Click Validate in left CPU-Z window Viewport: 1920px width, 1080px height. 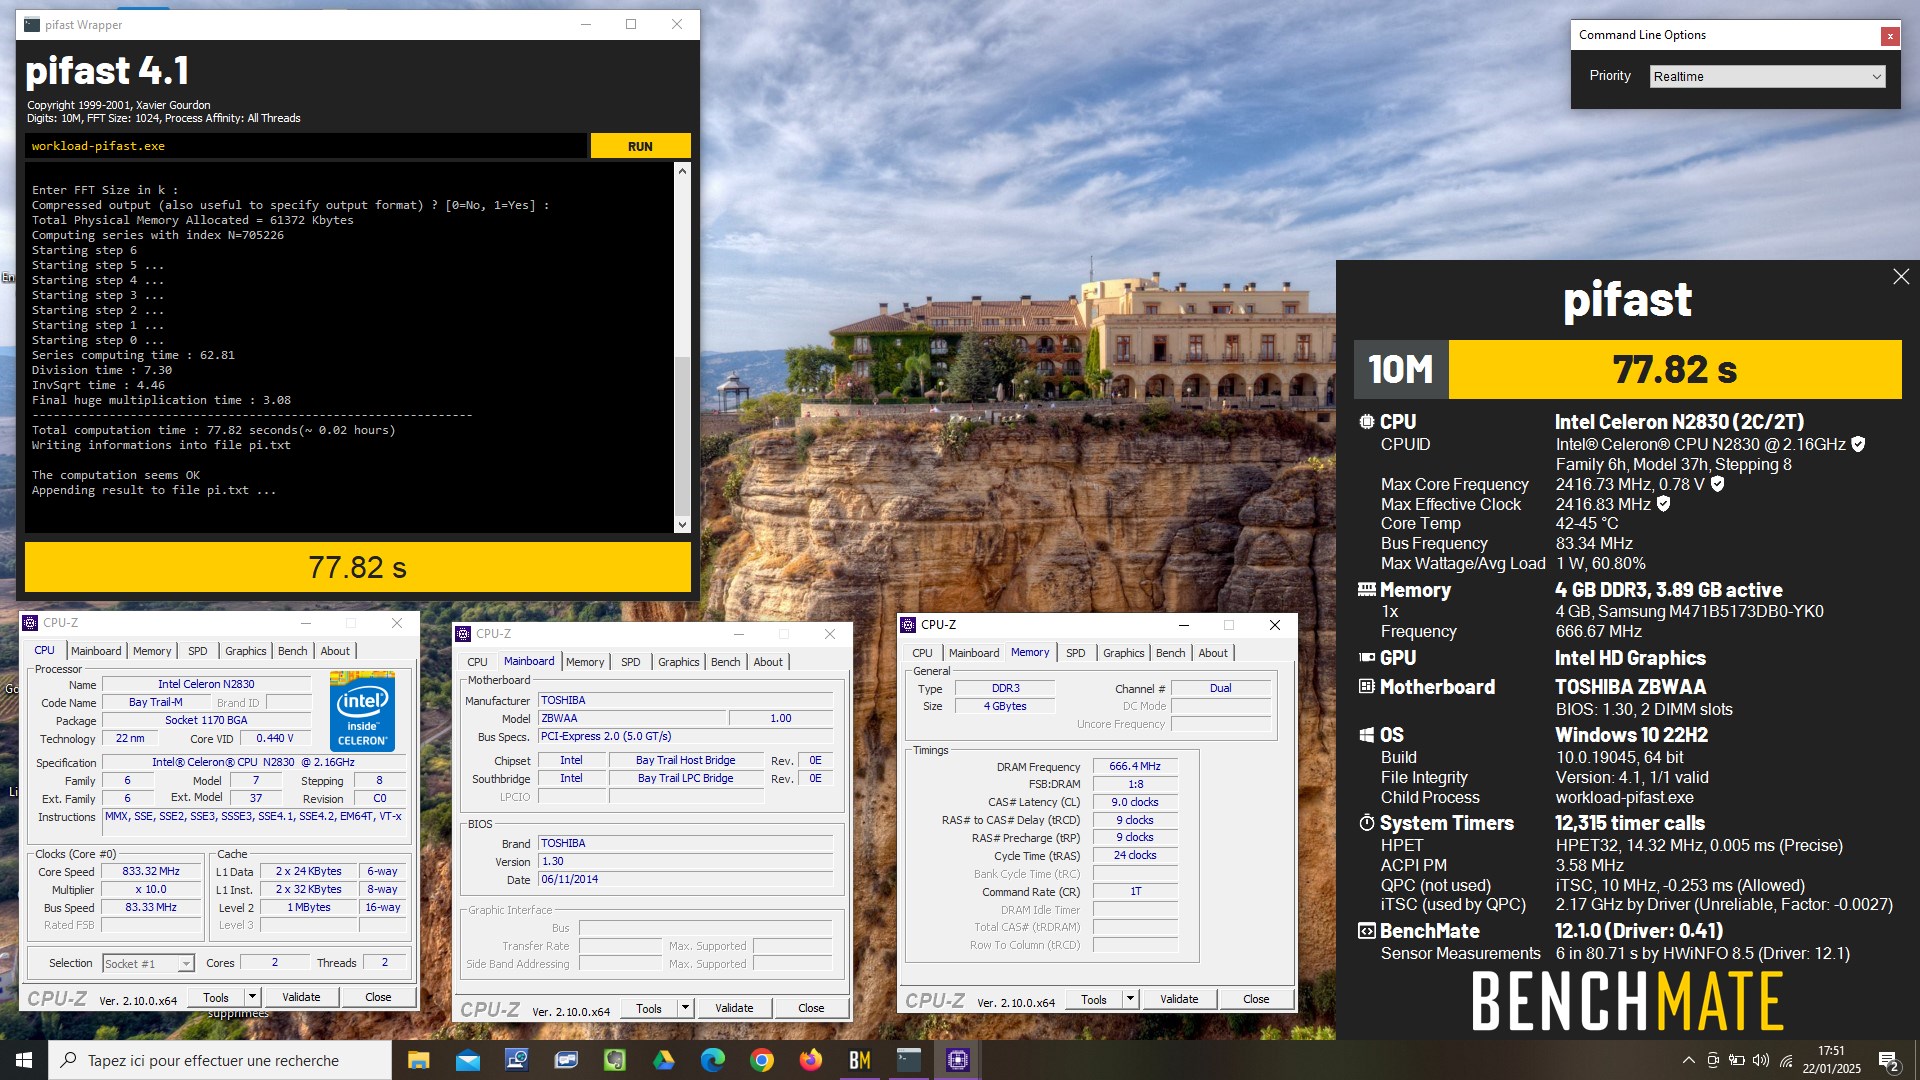tap(301, 998)
